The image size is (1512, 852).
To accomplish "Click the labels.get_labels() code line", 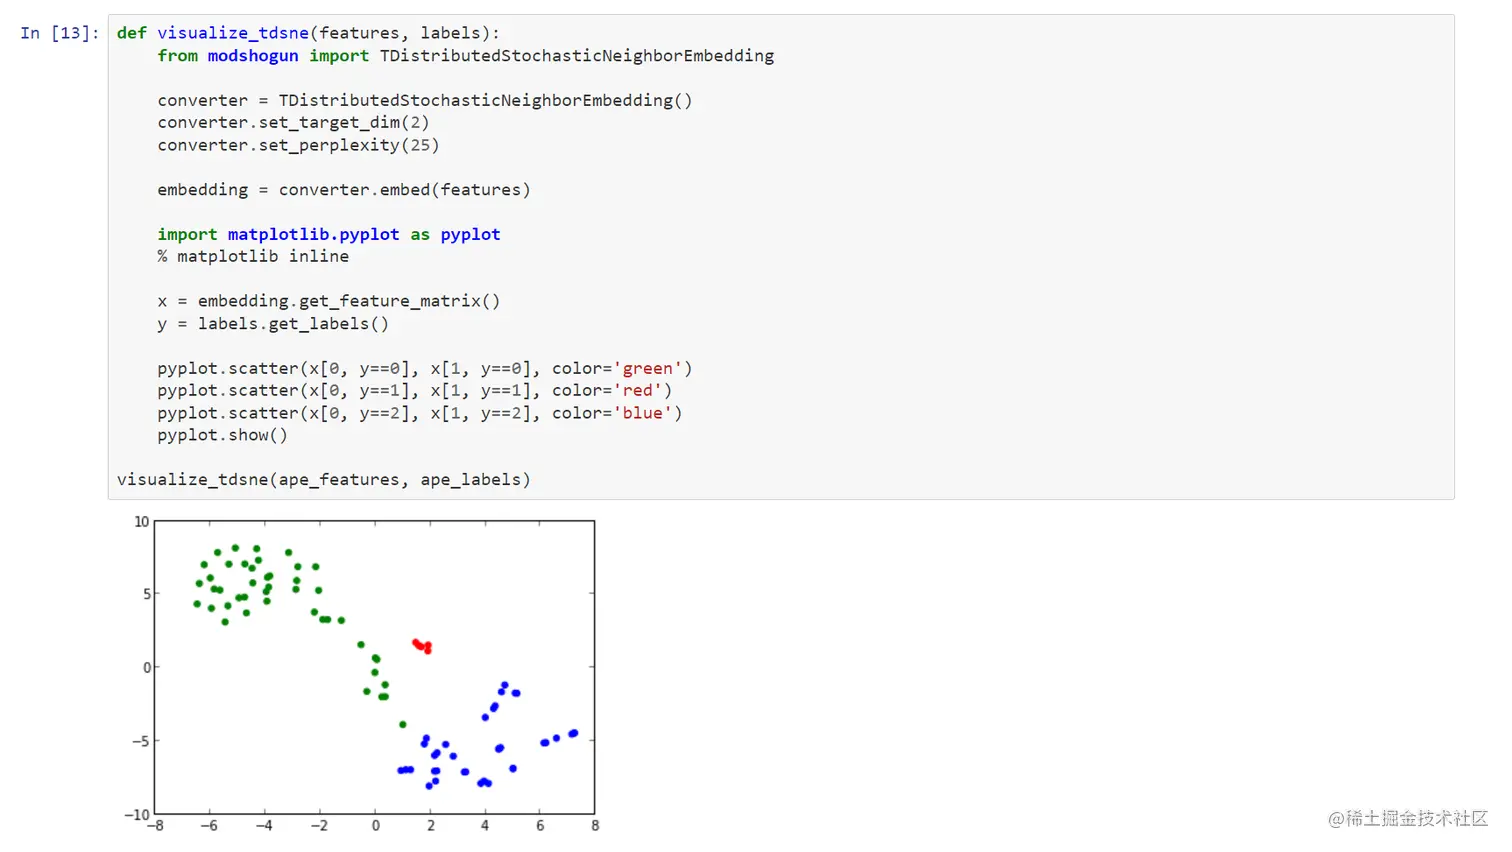I will point(273,323).
